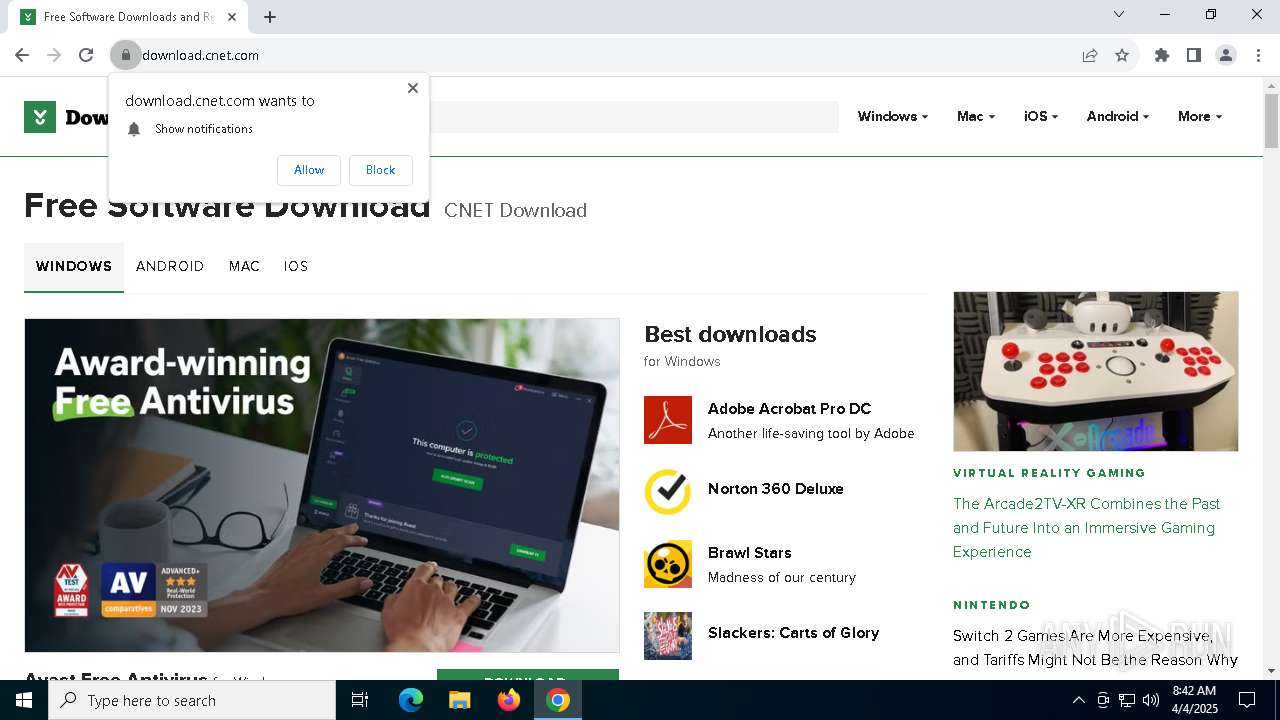Viewport: 1280px width, 720px height.
Task: Click the Download.com green logo icon
Action: coord(40,117)
